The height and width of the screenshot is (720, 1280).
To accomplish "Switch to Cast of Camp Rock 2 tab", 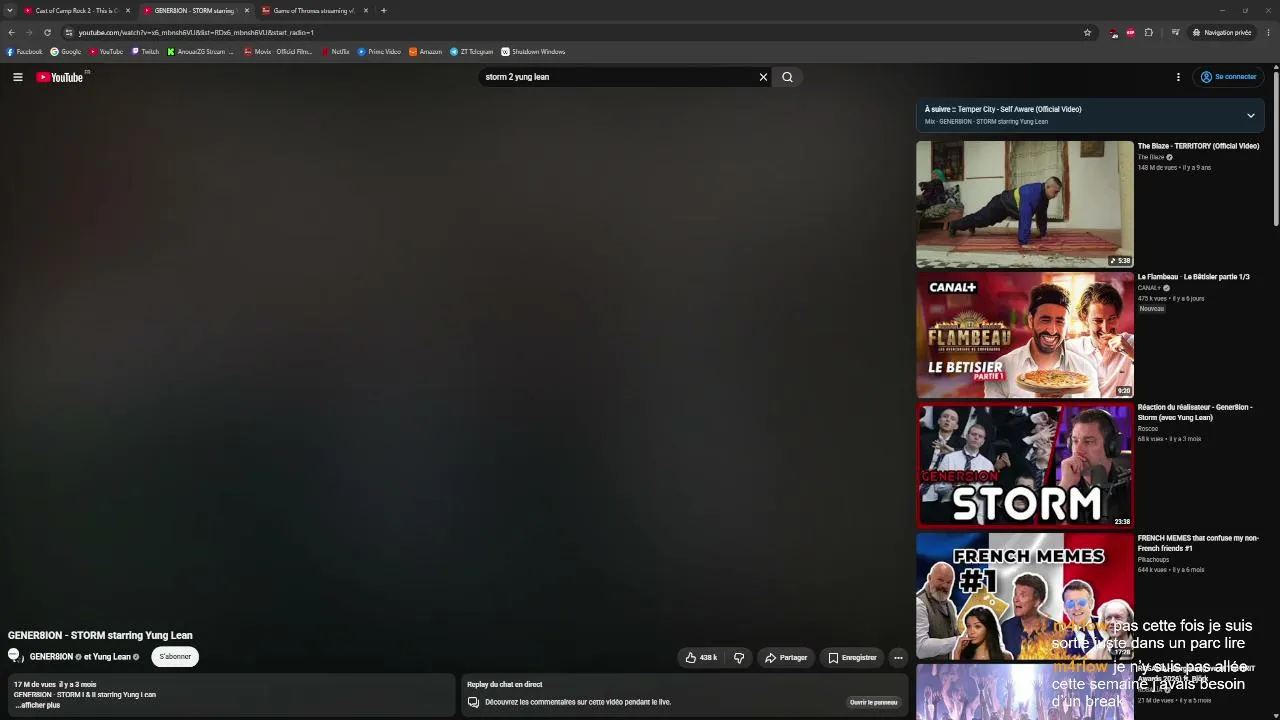I will [x=77, y=11].
